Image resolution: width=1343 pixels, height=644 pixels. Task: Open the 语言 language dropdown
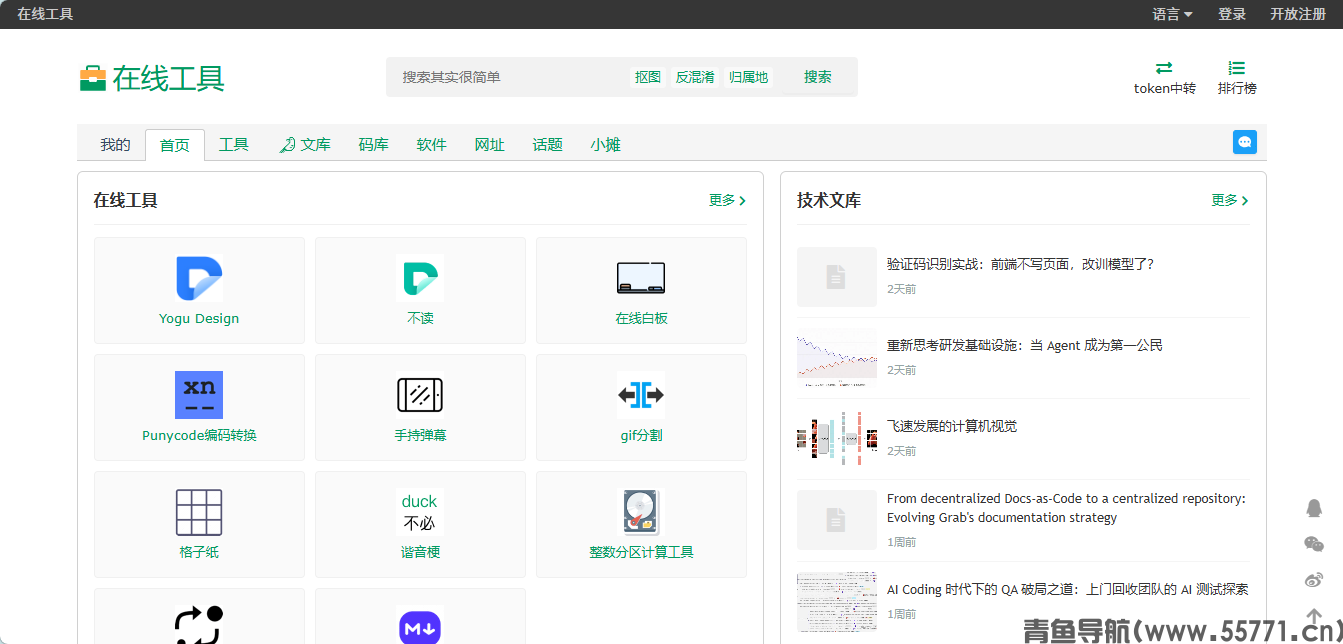click(x=1172, y=14)
